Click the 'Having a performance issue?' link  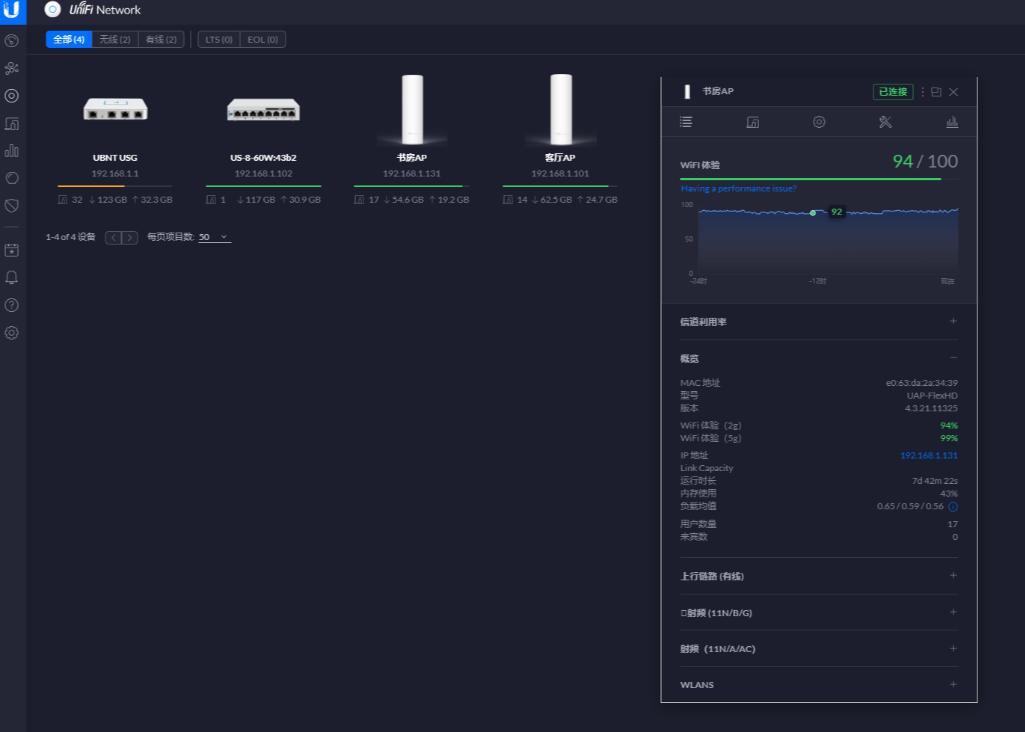(x=737, y=188)
